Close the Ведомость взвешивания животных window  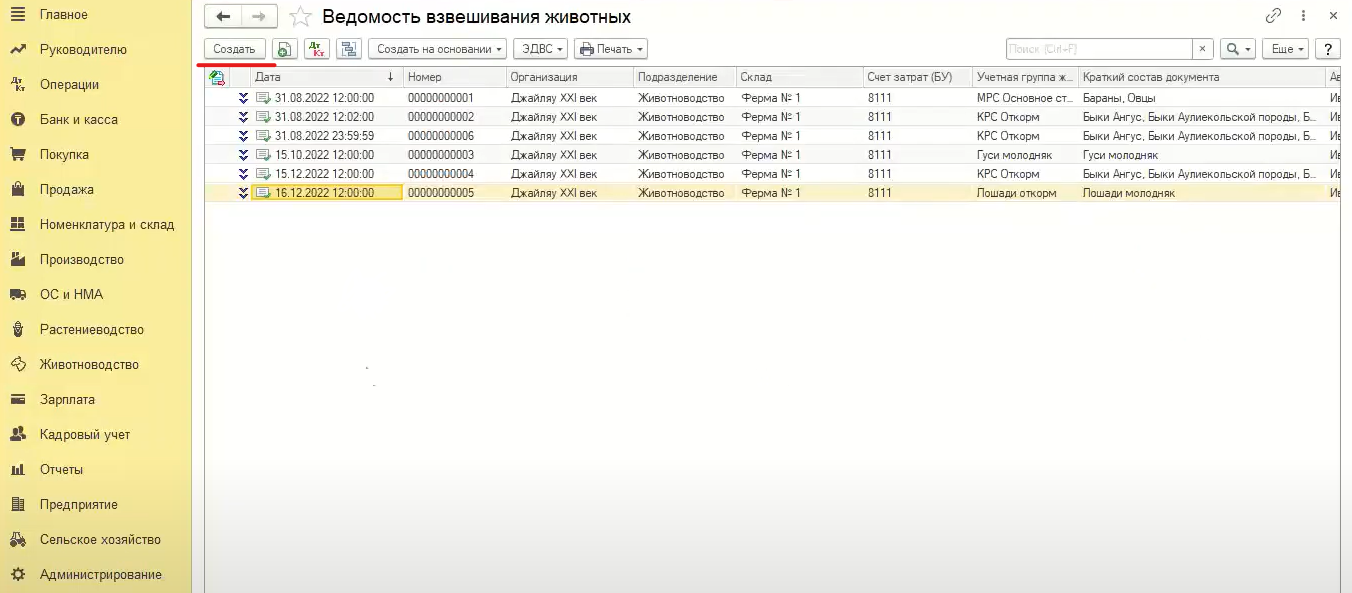pos(1334,16)
